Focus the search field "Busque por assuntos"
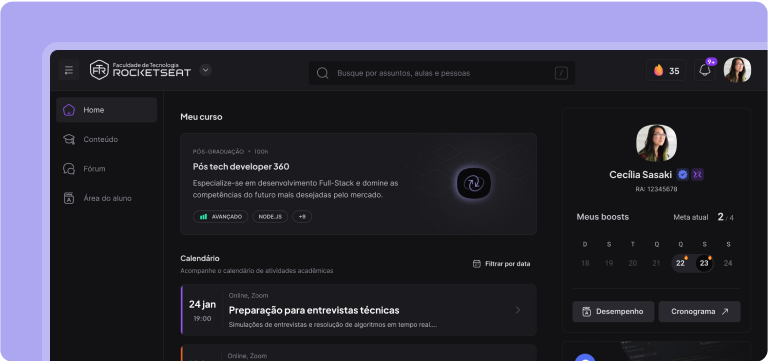The height and width of the screenshot is (361, 768). click(442, 73)
